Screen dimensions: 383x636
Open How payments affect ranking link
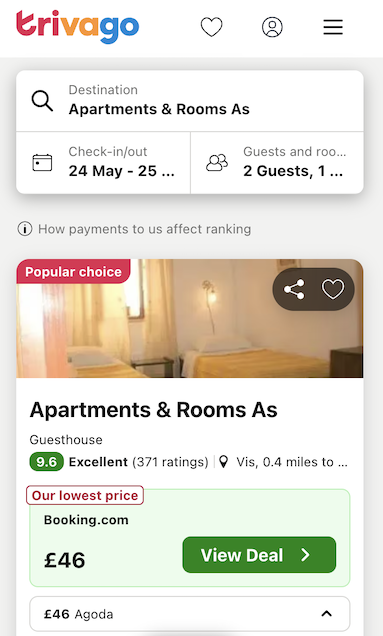pyautogui.click(x=144, y=229)
